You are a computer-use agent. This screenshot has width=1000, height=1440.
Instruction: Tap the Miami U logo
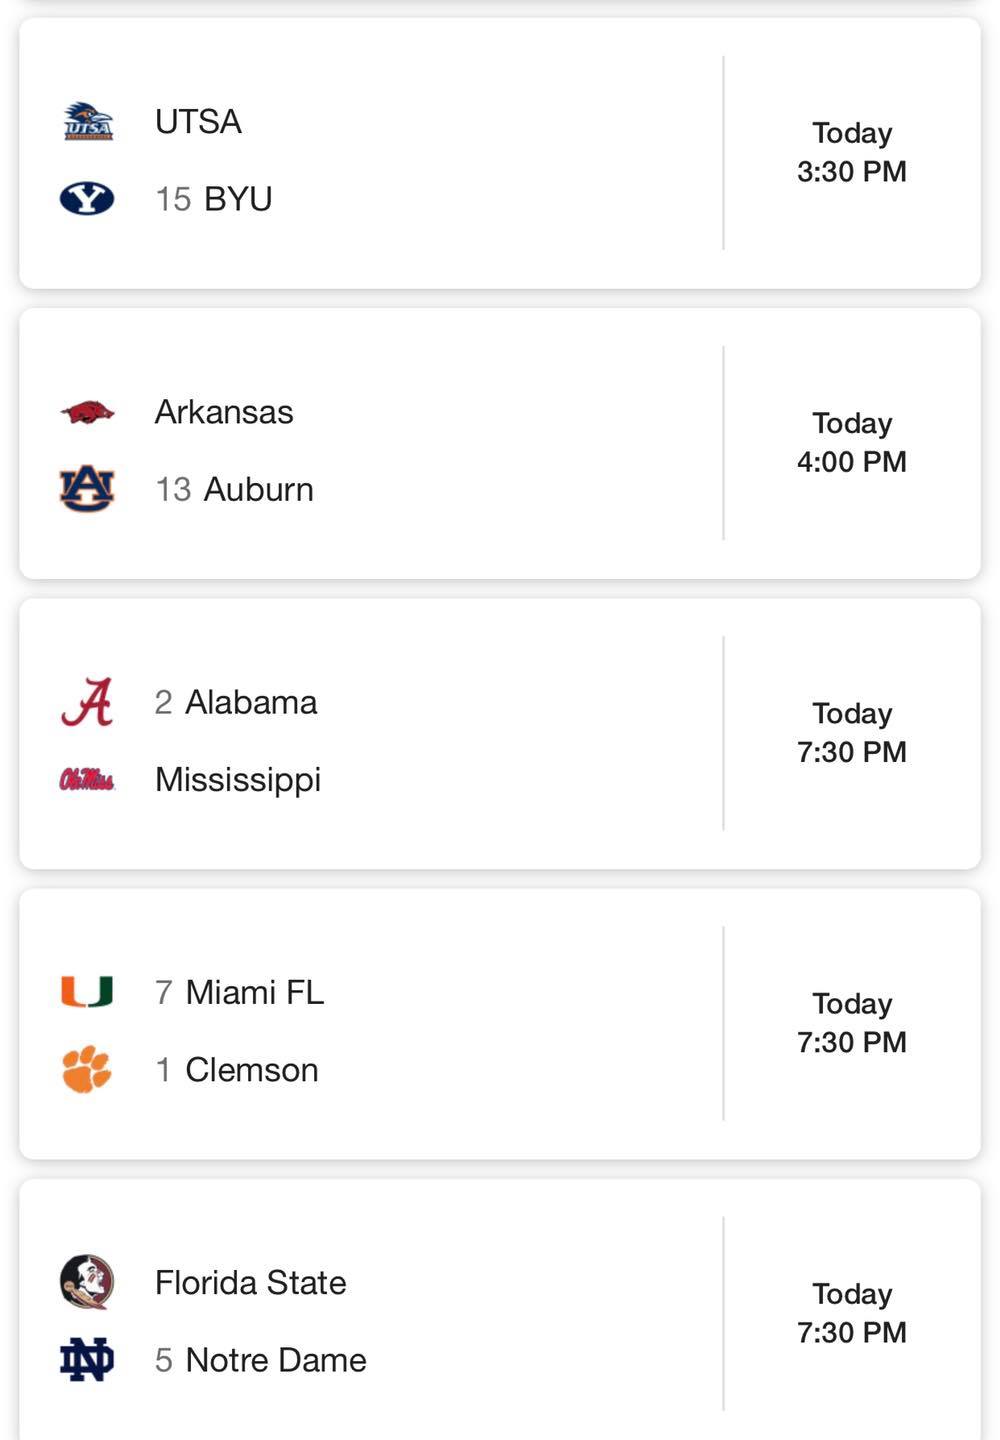pyautogui.click(x=87, y=992)
